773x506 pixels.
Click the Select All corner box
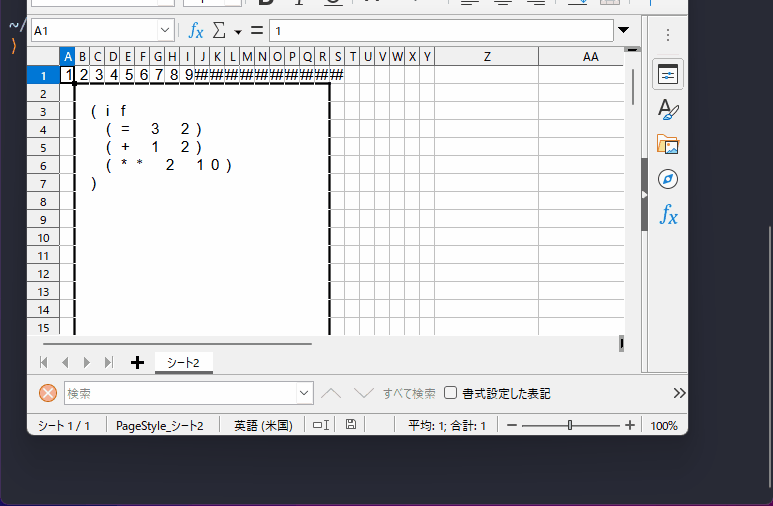tap(43, 56)
